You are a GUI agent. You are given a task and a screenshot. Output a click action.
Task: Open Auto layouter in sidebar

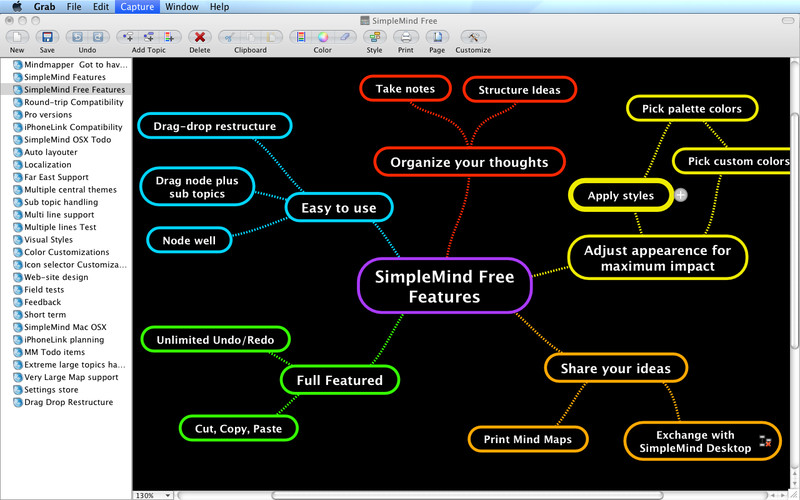[x=51, y=152]
